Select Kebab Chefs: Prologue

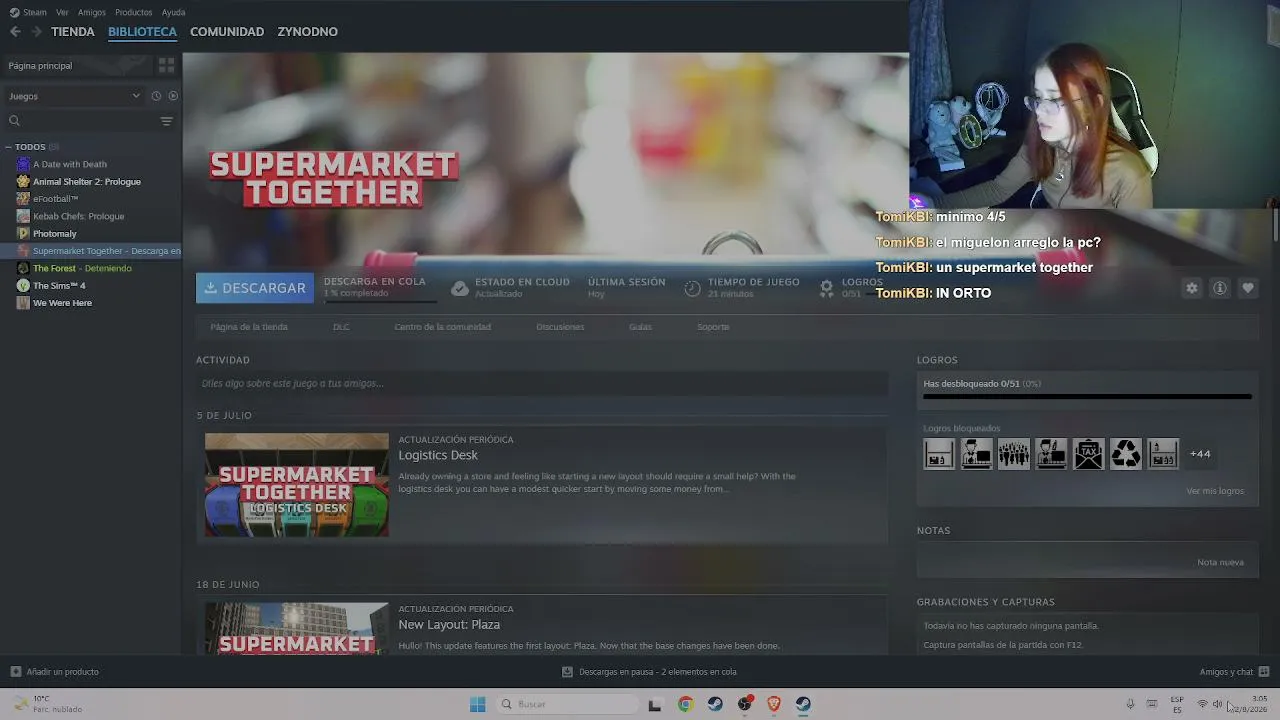(79, 216)
